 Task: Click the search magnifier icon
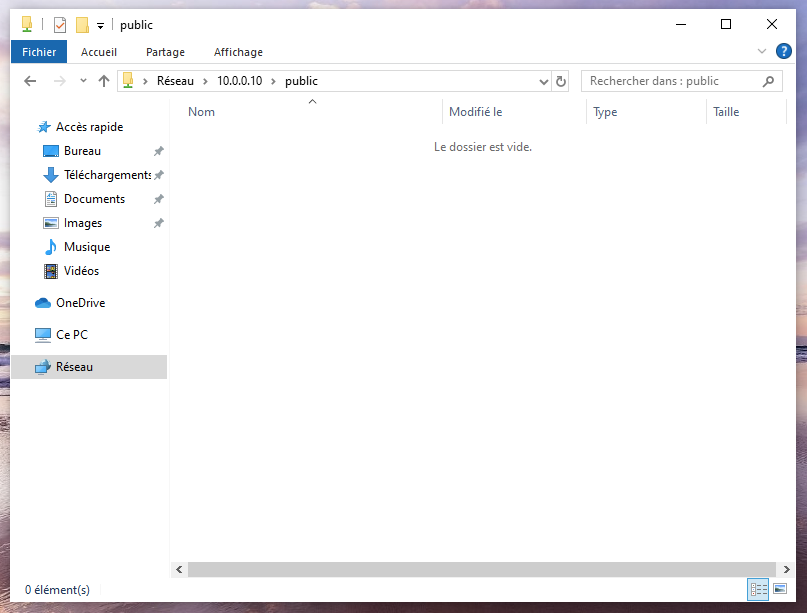pos(768,81)
